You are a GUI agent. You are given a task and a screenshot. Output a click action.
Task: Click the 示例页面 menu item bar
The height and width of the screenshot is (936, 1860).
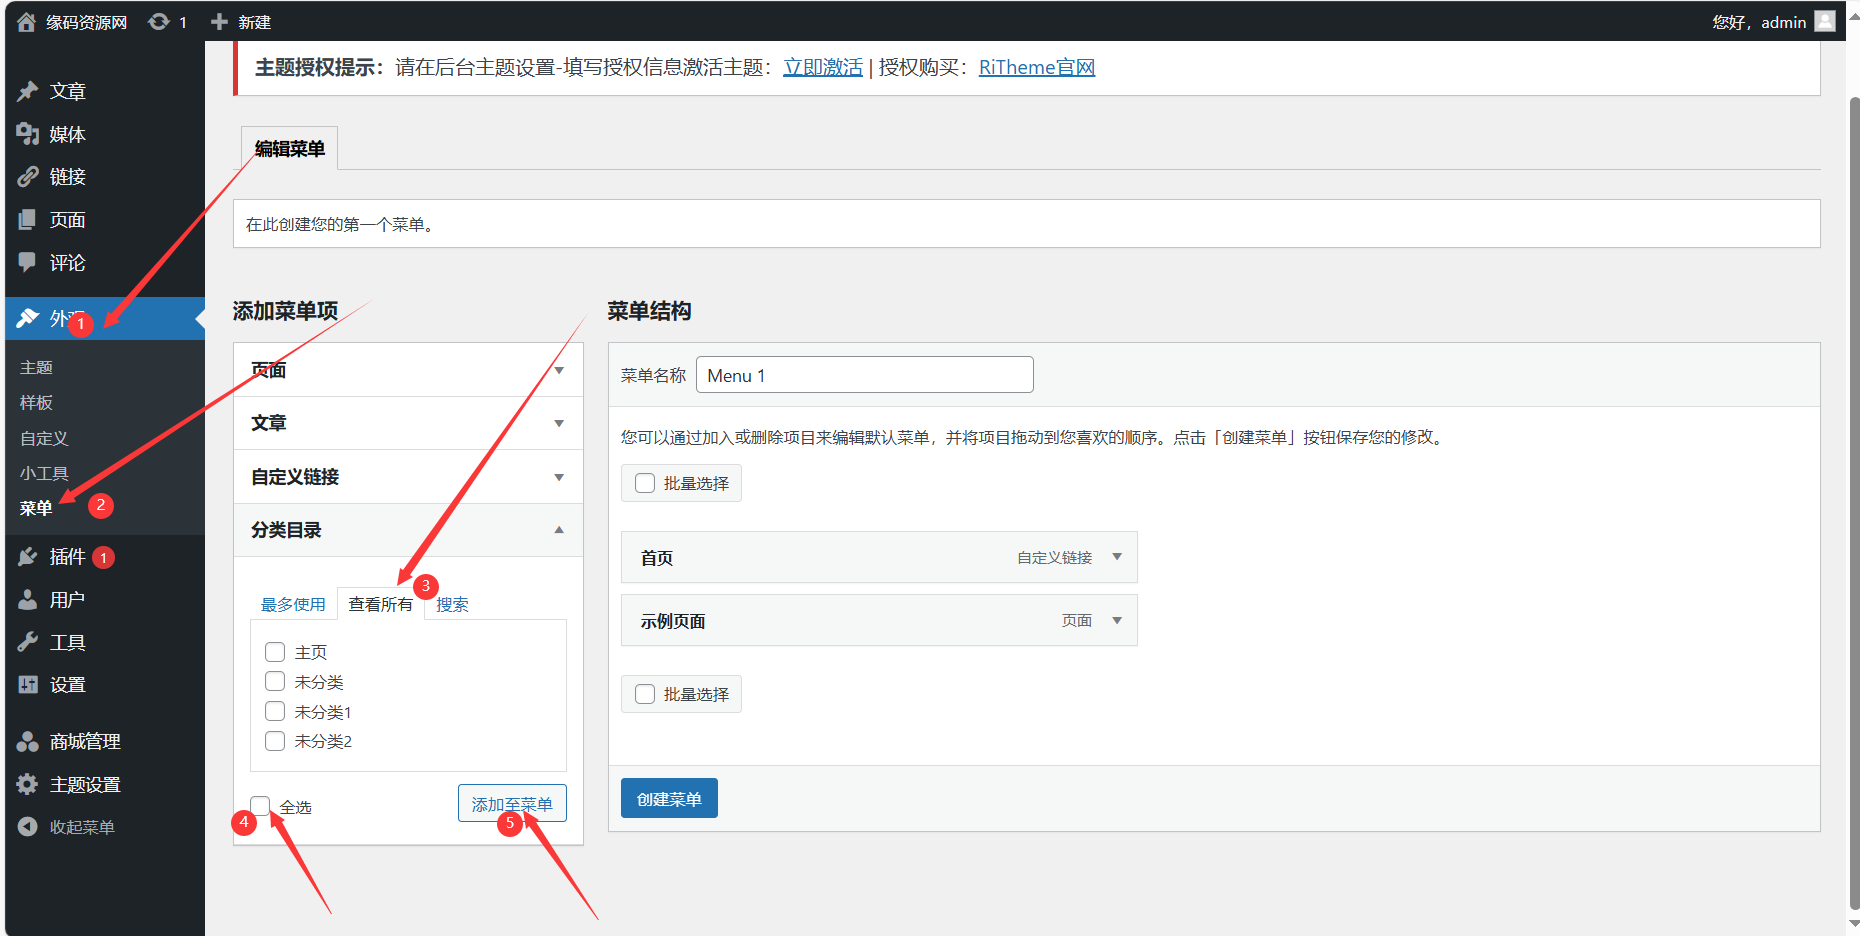[879, 621]
